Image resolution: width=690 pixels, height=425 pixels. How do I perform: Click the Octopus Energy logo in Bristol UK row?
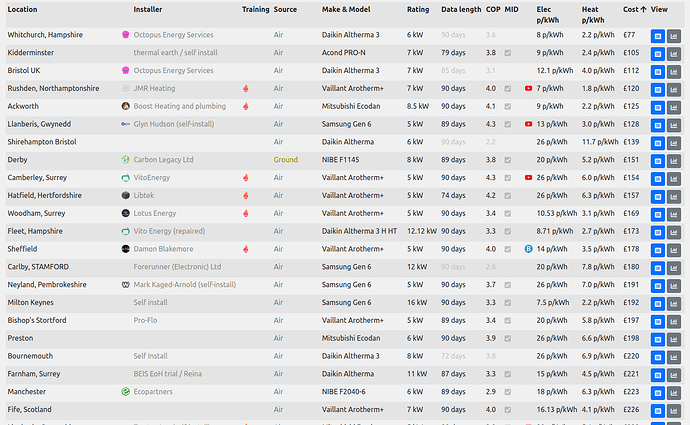[x=125, y=70]
